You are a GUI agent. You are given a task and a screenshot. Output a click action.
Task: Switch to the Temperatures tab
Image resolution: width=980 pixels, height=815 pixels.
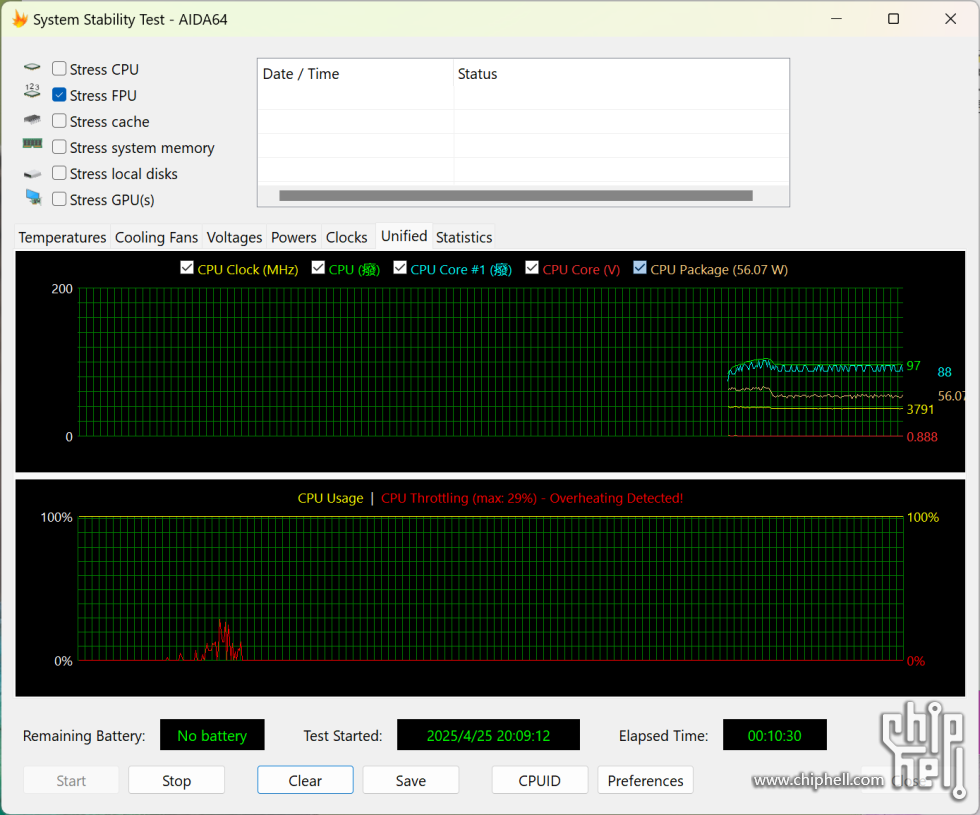pos(62,238)
